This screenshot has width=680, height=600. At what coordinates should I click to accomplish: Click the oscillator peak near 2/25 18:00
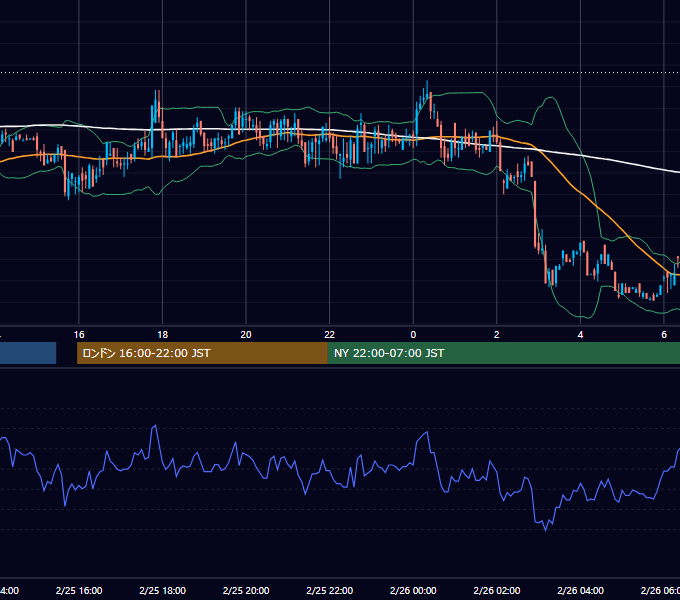pyautogui.click(x=154, y=427)
